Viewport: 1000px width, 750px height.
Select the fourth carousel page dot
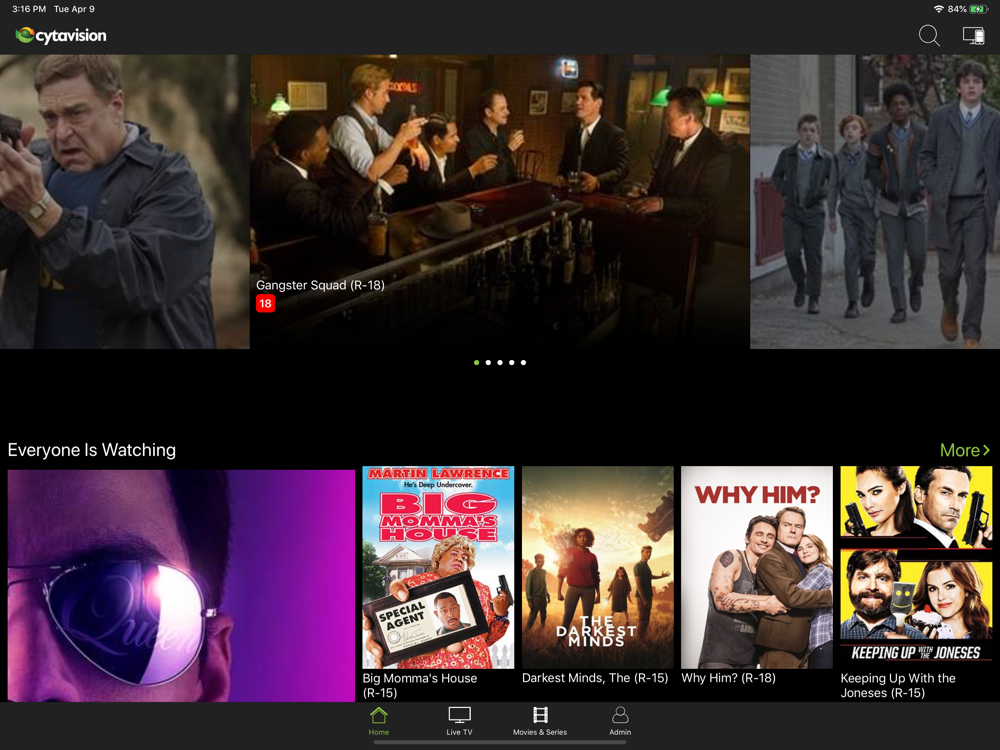[x=511, y=362]
